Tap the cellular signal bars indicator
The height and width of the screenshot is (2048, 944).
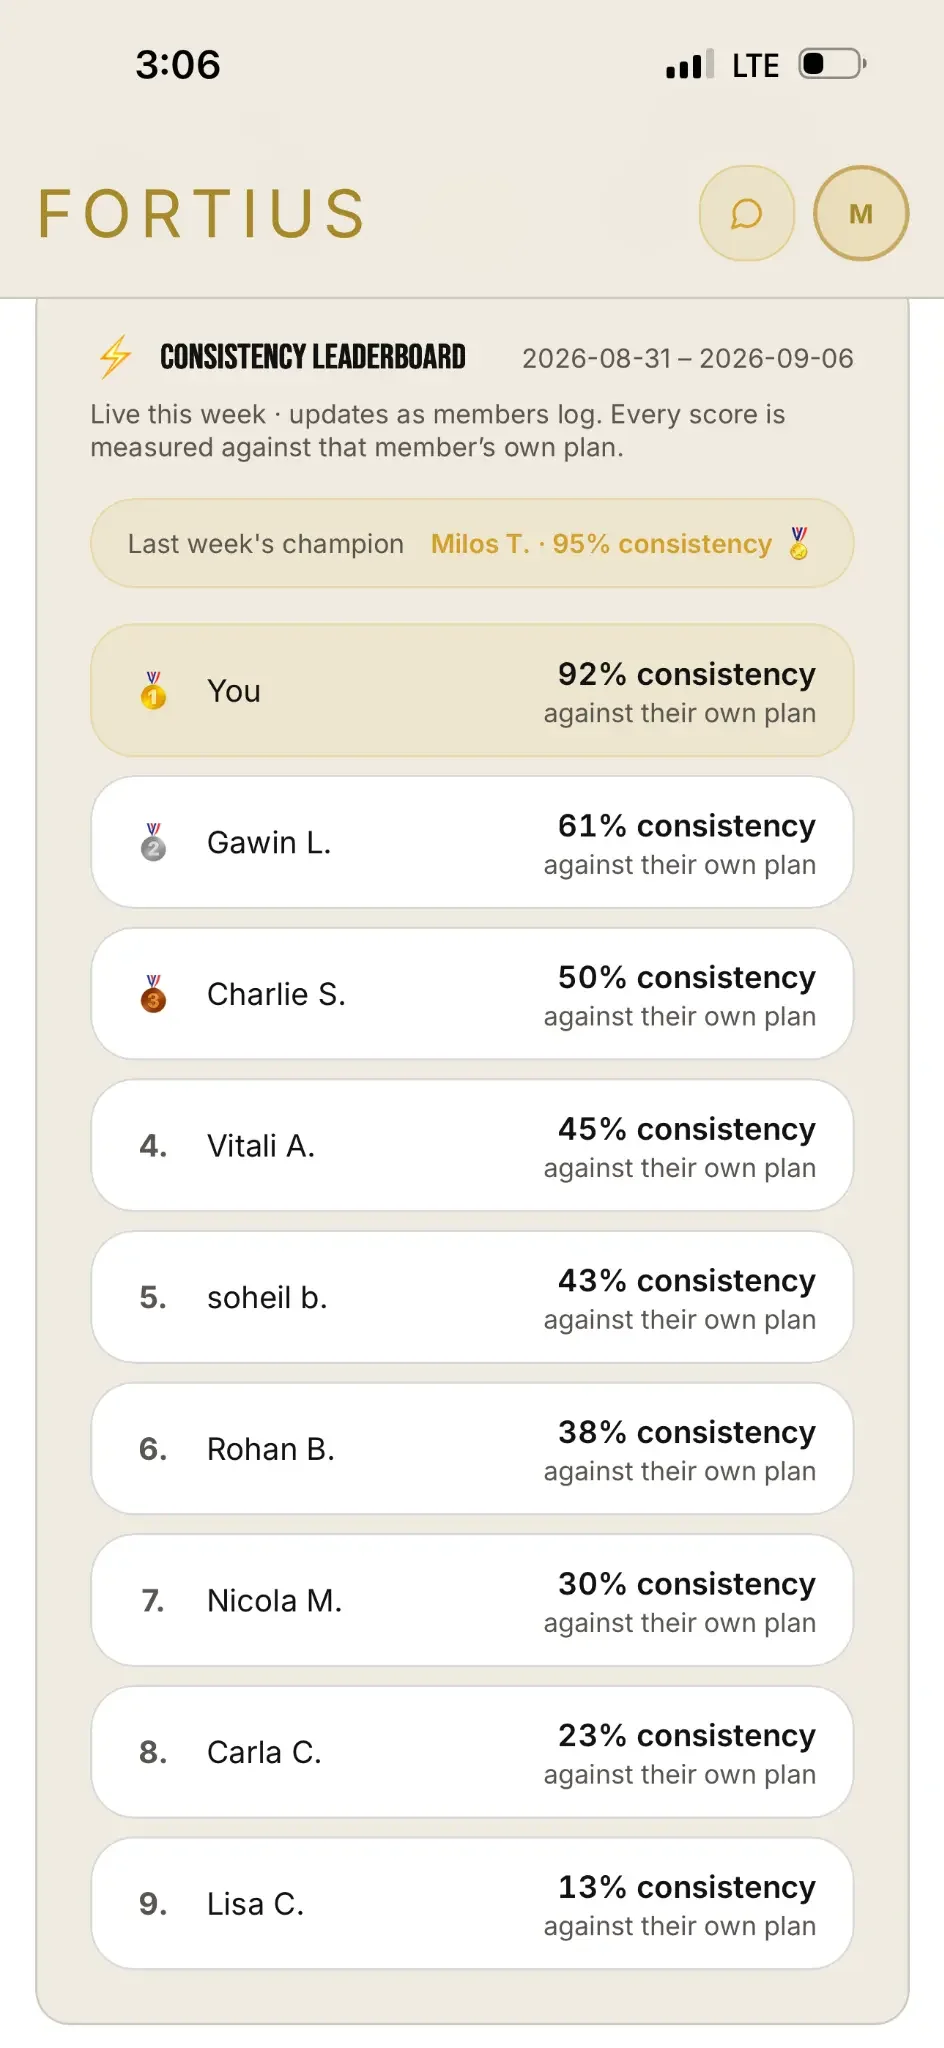(690, 64)
